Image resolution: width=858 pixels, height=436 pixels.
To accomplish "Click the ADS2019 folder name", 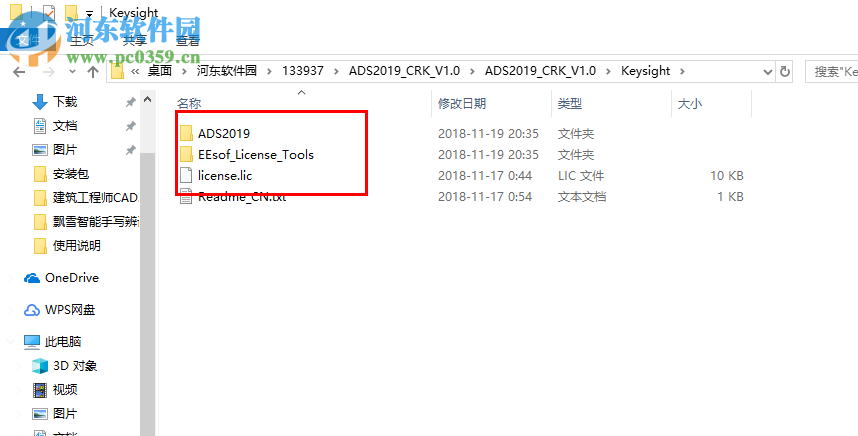I will click(x=224, y=133).
